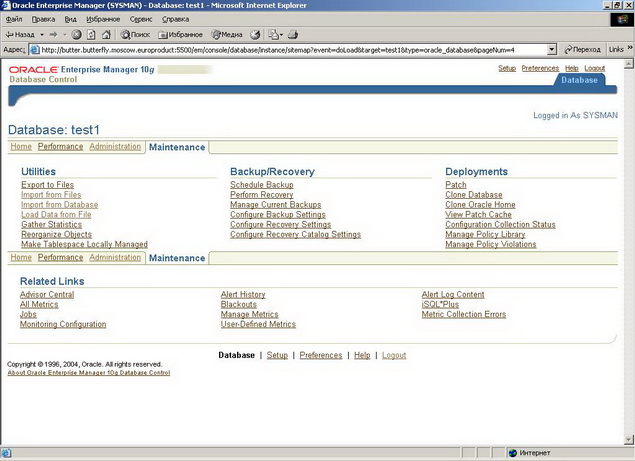Open bottom Administration tab link
The height and width of the screenshot is (461, 635).
point(115,257)
